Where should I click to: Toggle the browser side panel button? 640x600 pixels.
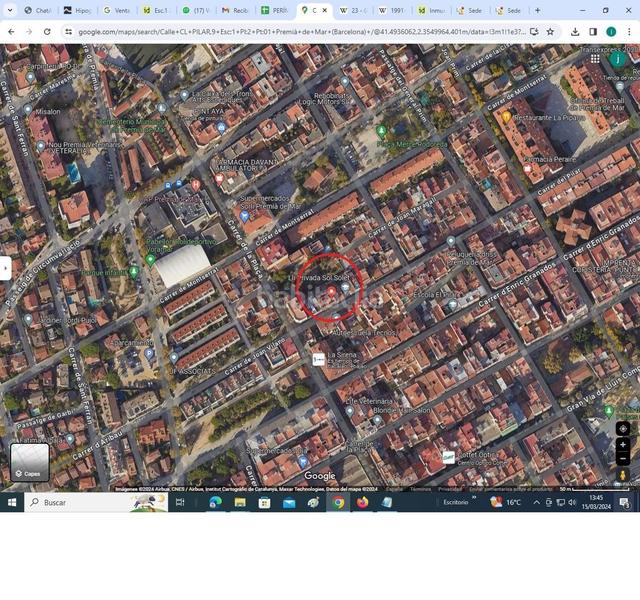[593, 32]
